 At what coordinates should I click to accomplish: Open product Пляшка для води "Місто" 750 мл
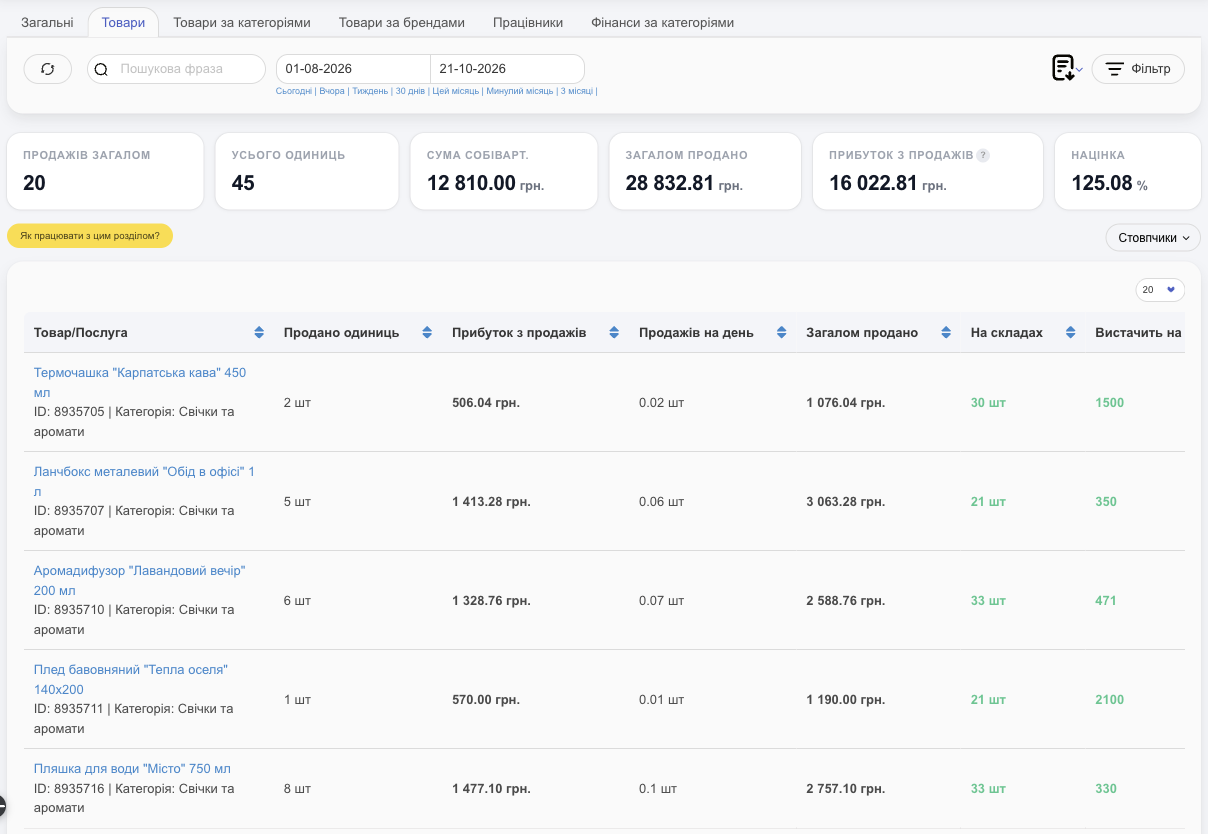pyautogui.click(x=132, y=769)
